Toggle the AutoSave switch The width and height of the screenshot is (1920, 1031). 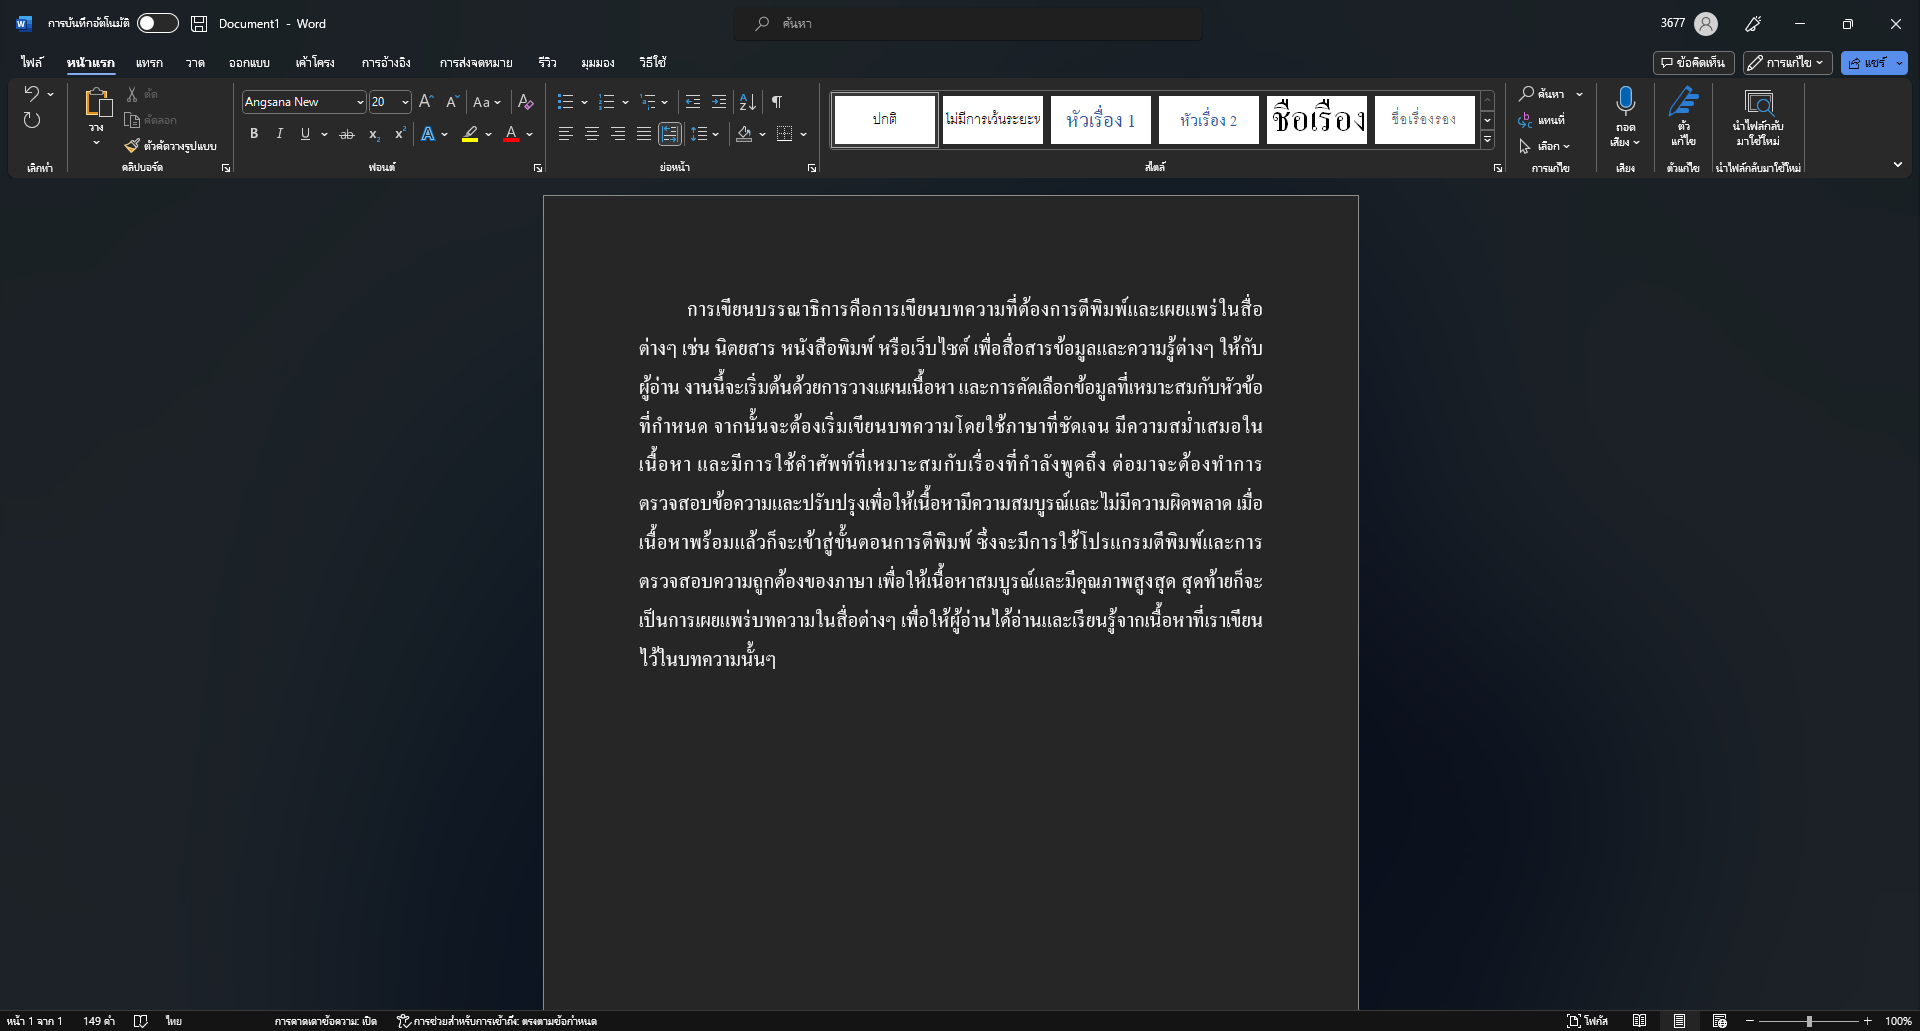pos(157,23)
